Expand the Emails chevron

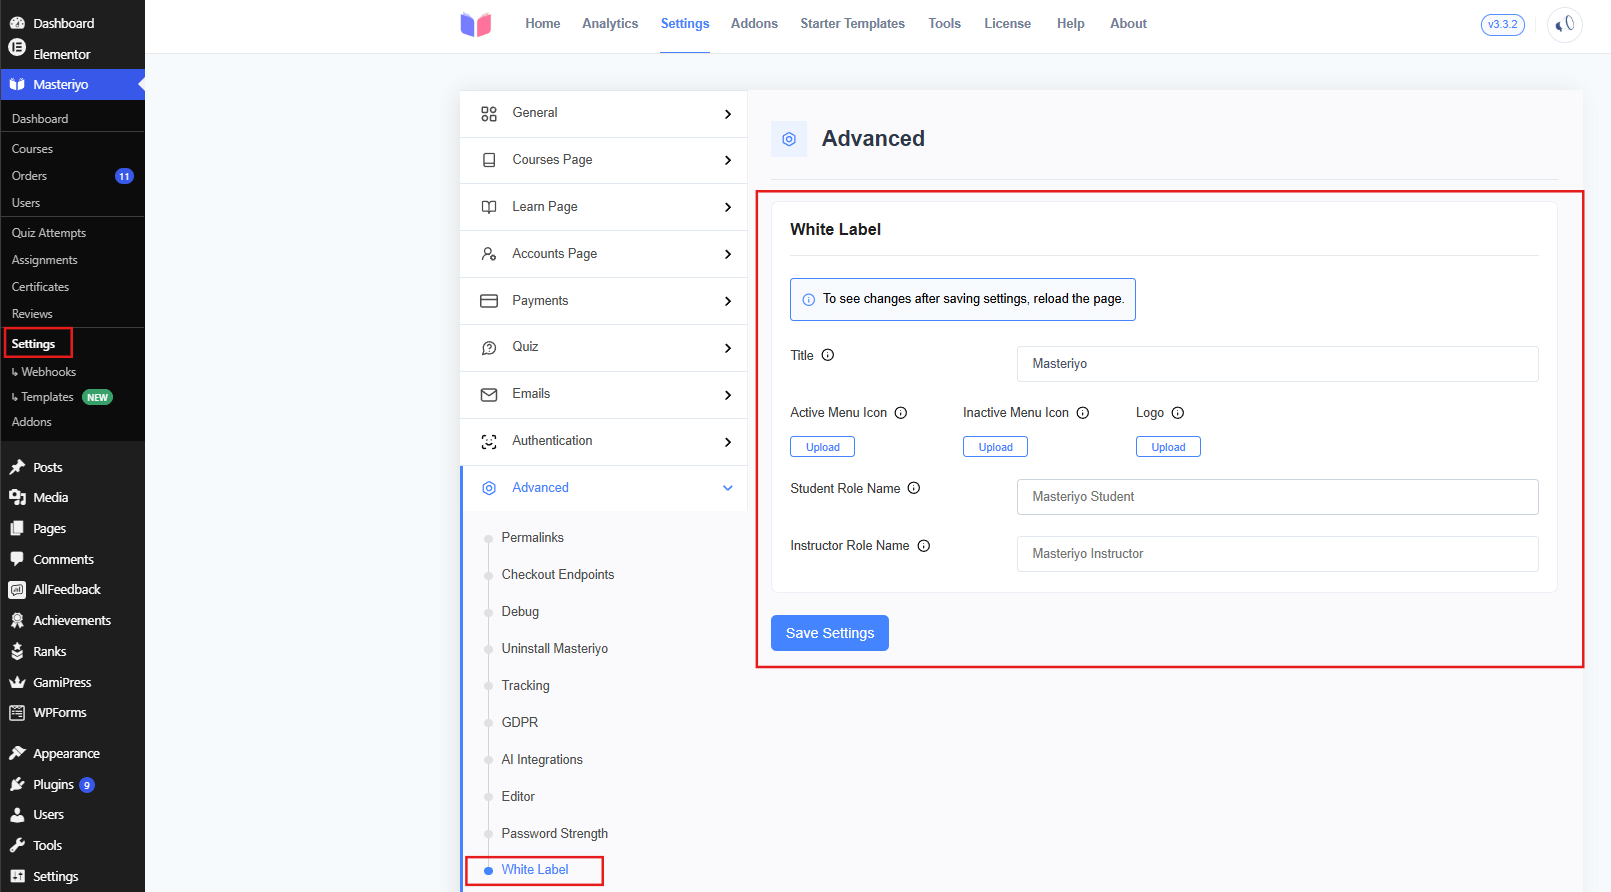click(728, 395)
